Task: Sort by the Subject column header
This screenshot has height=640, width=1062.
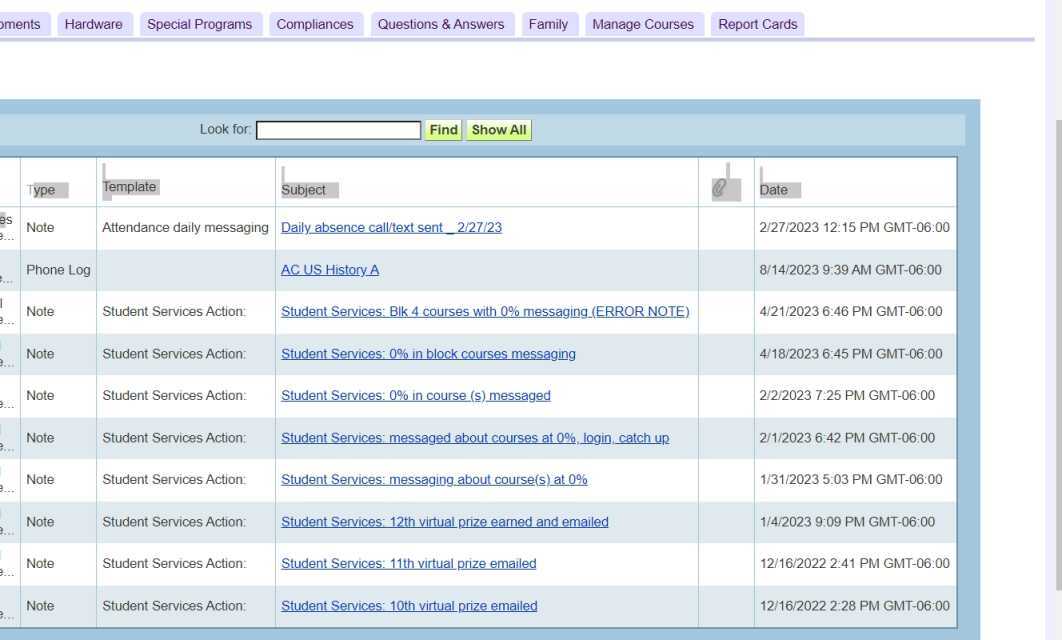Action: pyautogui.click(x=304, y=190)
